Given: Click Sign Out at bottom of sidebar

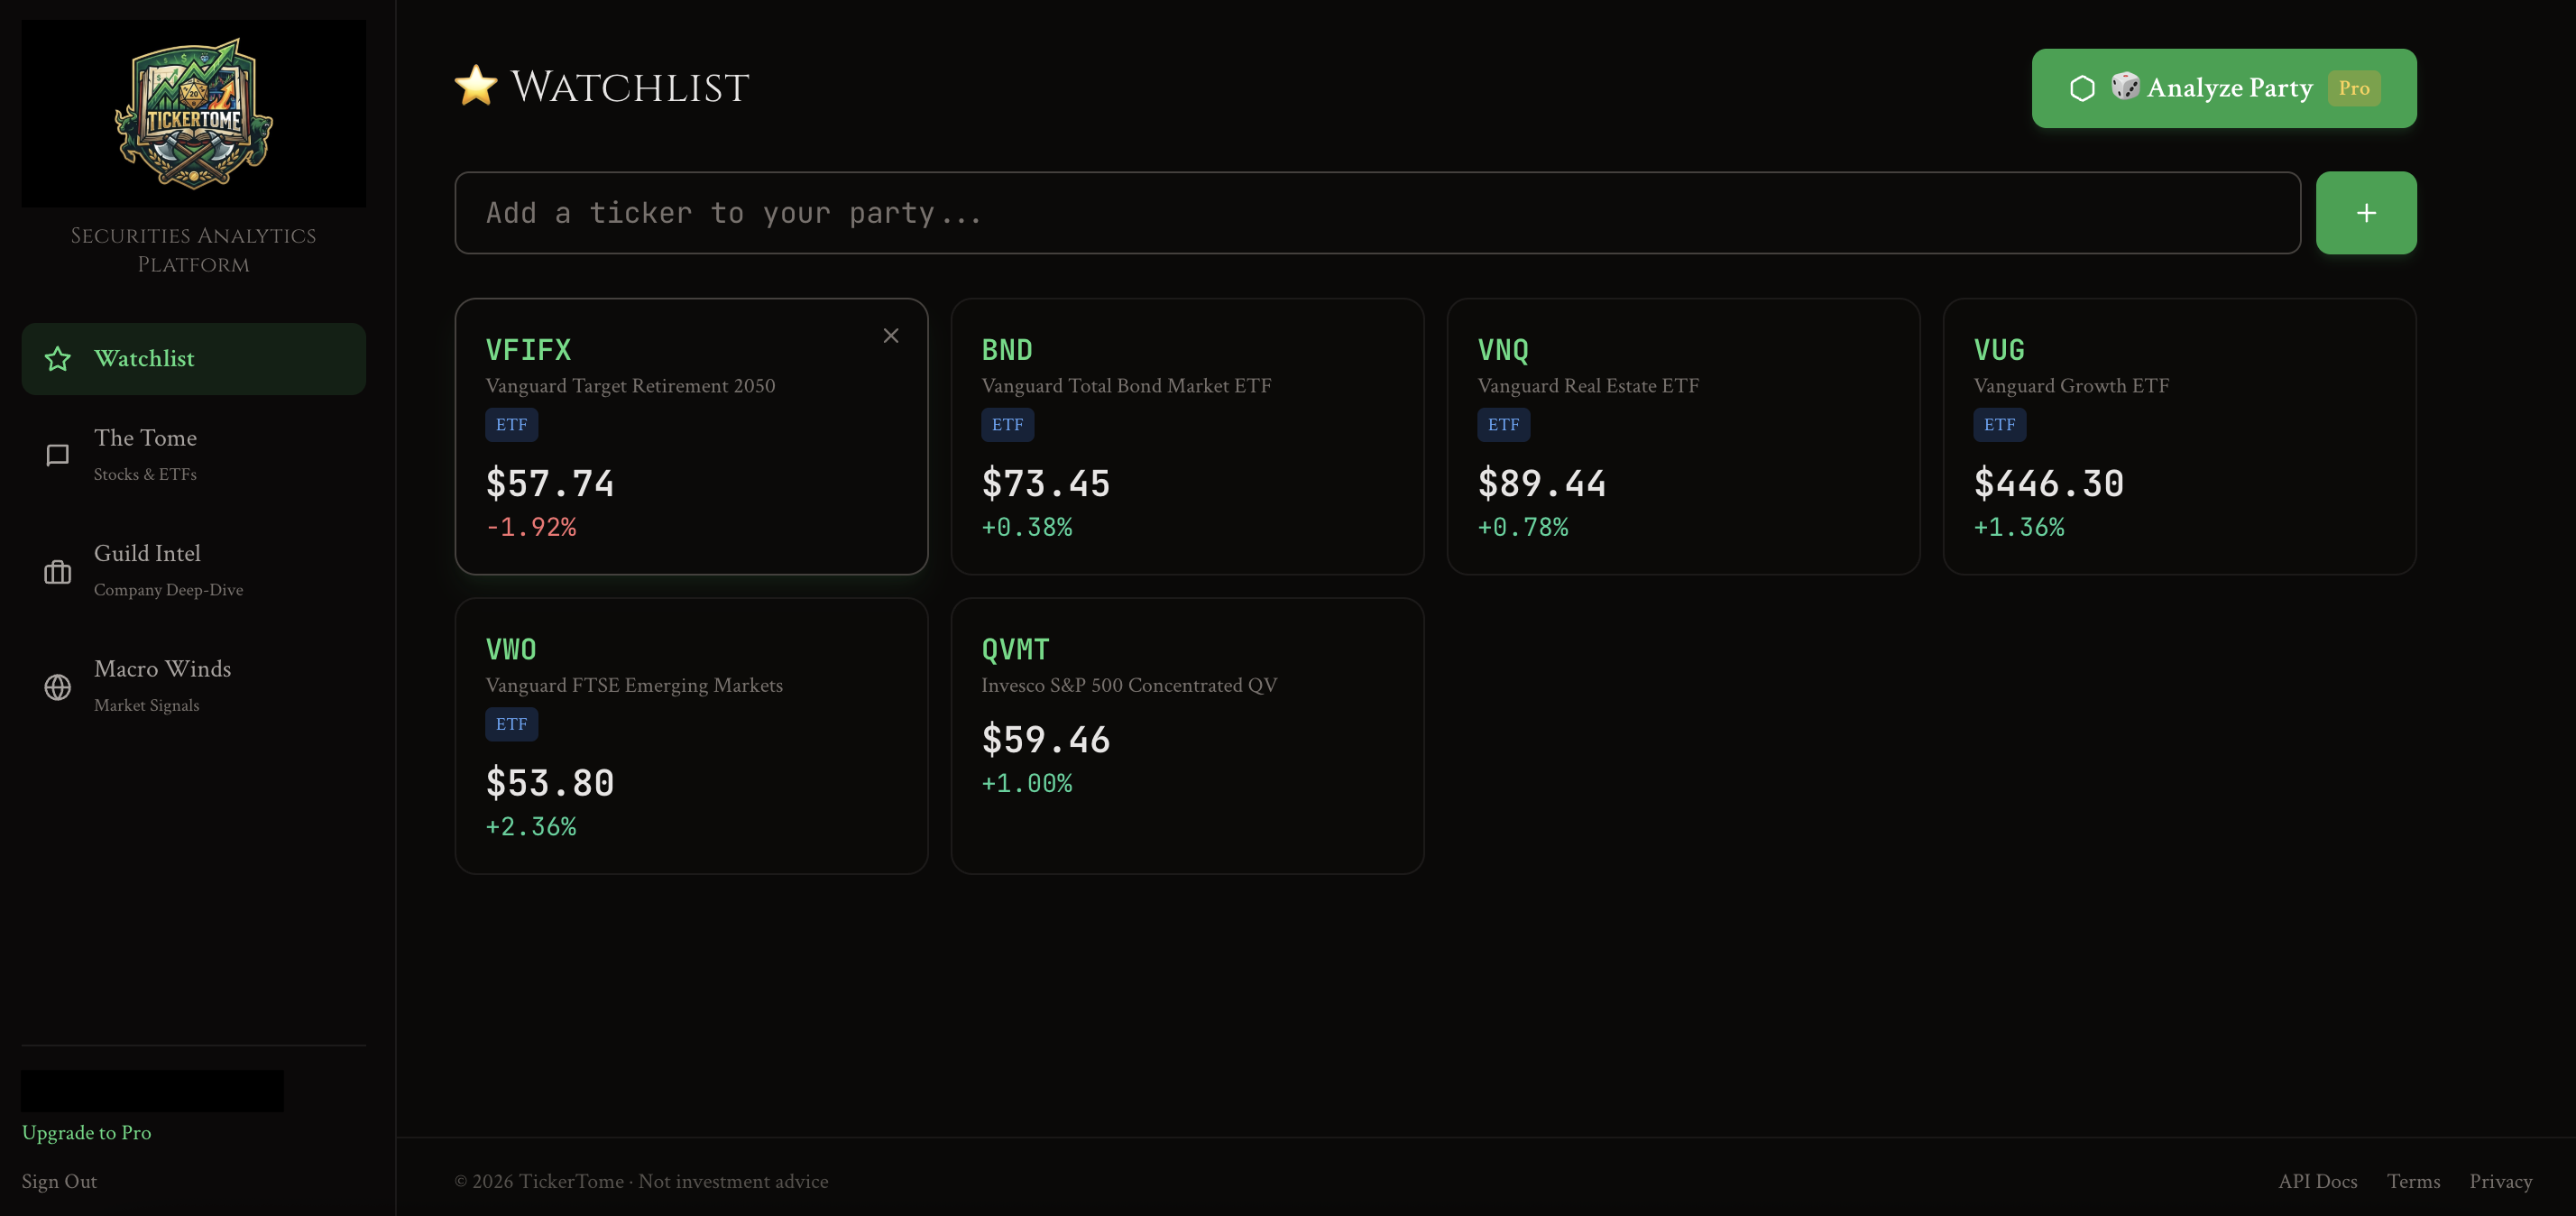Looking at the screenshot, I should [x=59, y=1181].
